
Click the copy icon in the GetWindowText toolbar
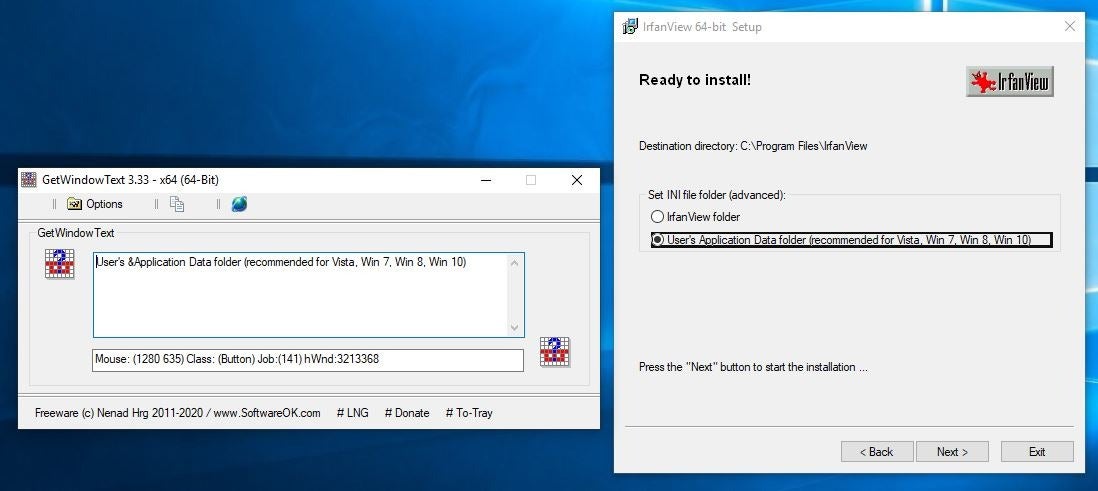coord(177,204)
